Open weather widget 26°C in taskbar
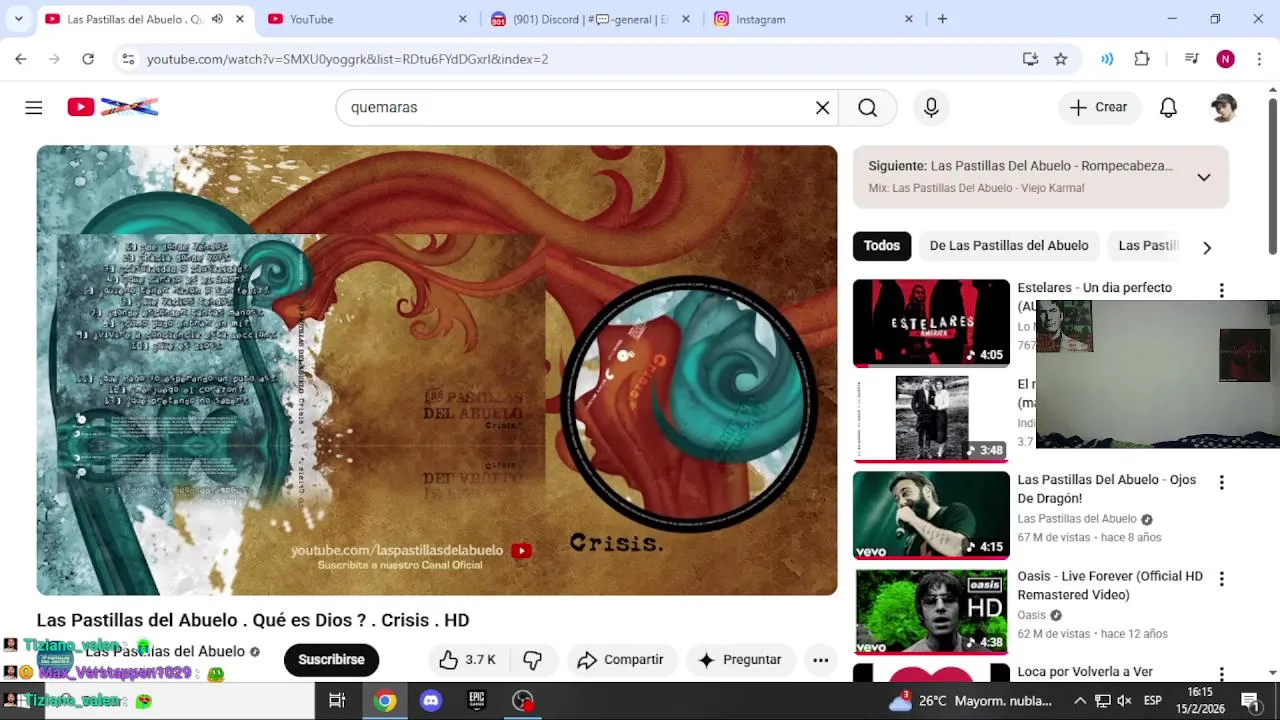 [969, 701]
